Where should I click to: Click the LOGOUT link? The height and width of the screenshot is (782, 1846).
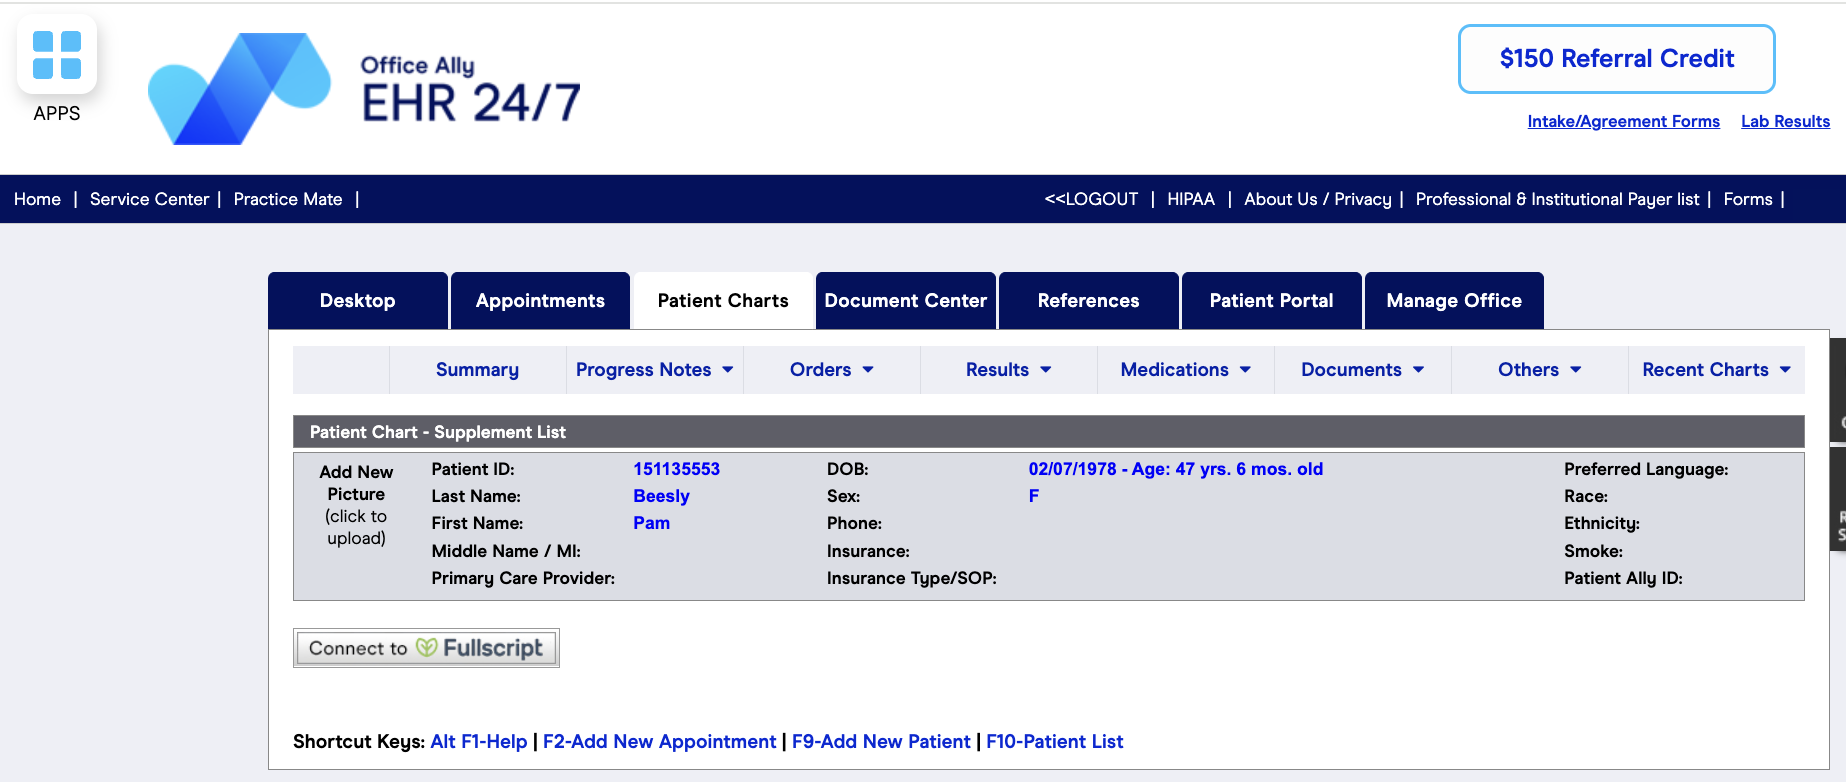[x=1091, y=199]
